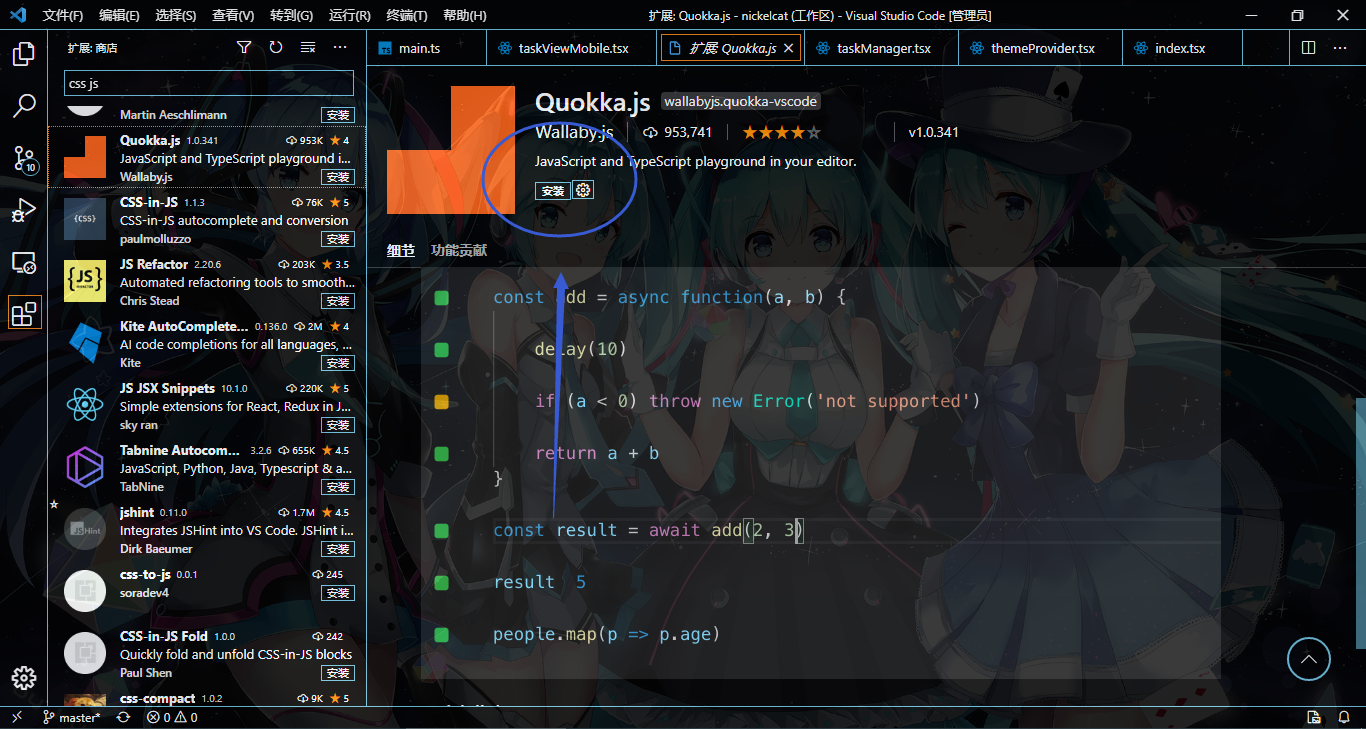Viewport: 1366px width, 729px height.
Task: Install the jshint extension
Action: point(338,549)
